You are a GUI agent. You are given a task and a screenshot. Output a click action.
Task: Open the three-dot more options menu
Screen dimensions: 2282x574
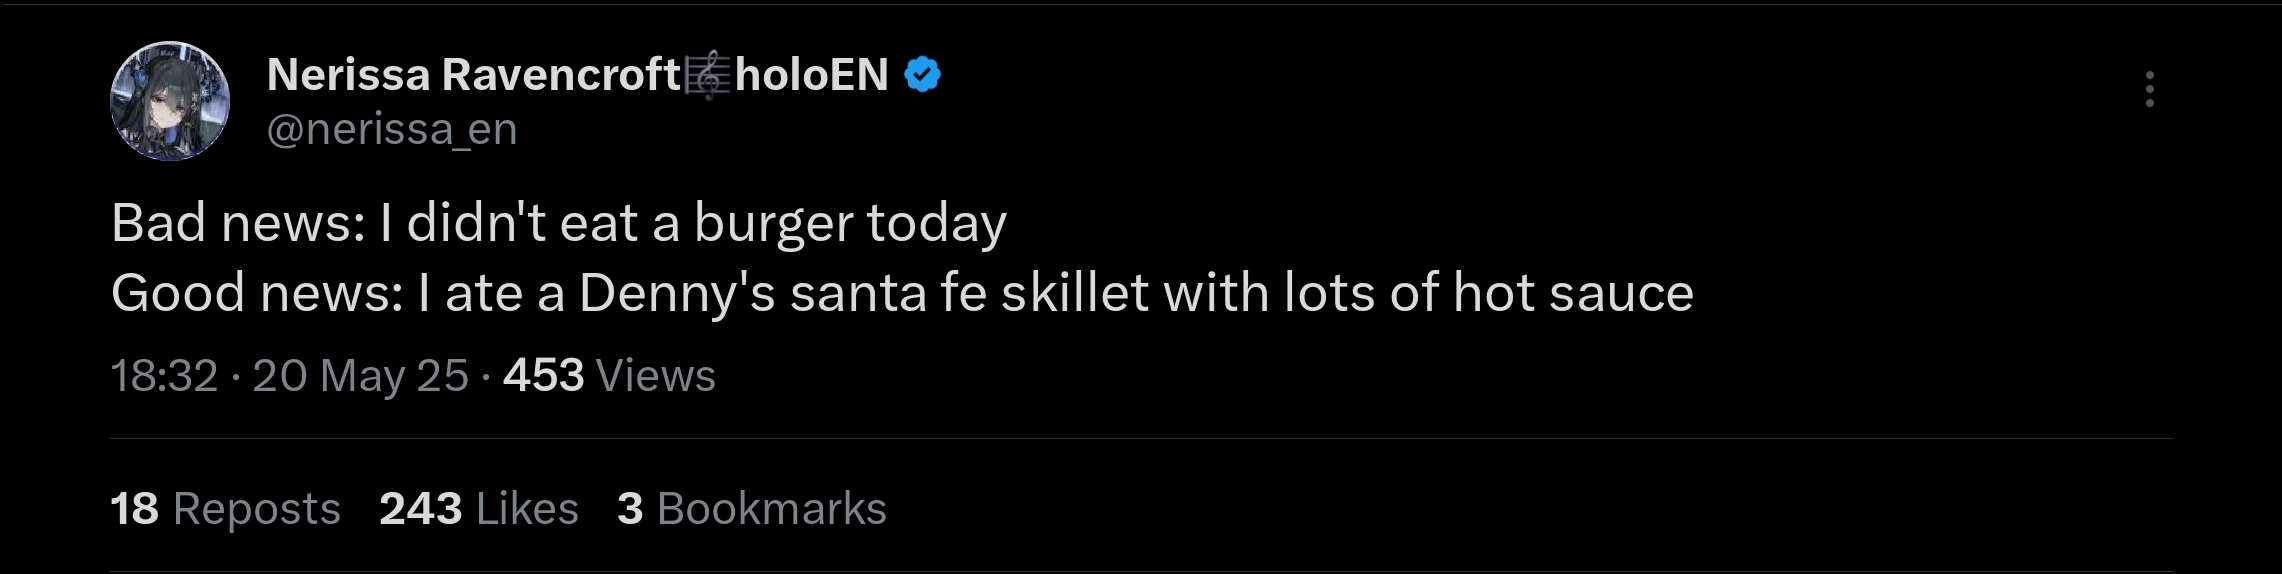coord(2149,89)
